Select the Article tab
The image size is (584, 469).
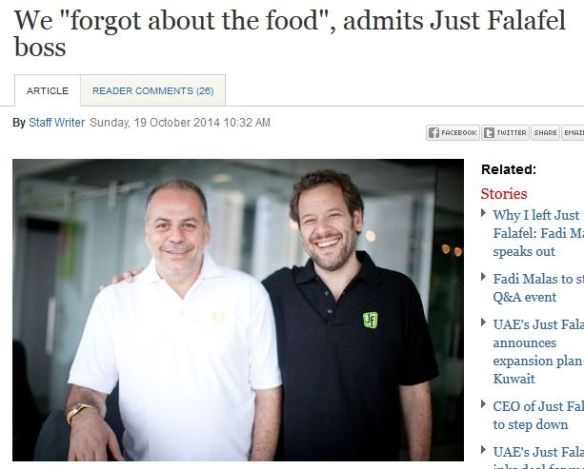(47, 91)
